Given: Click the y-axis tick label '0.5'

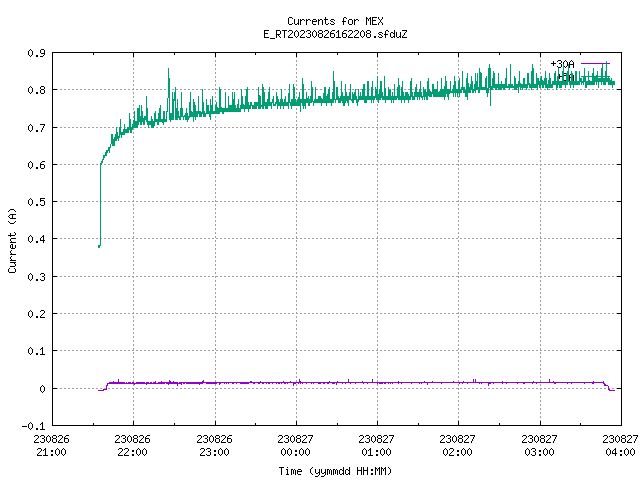Looking at the screenshot, I should point(36,202).
